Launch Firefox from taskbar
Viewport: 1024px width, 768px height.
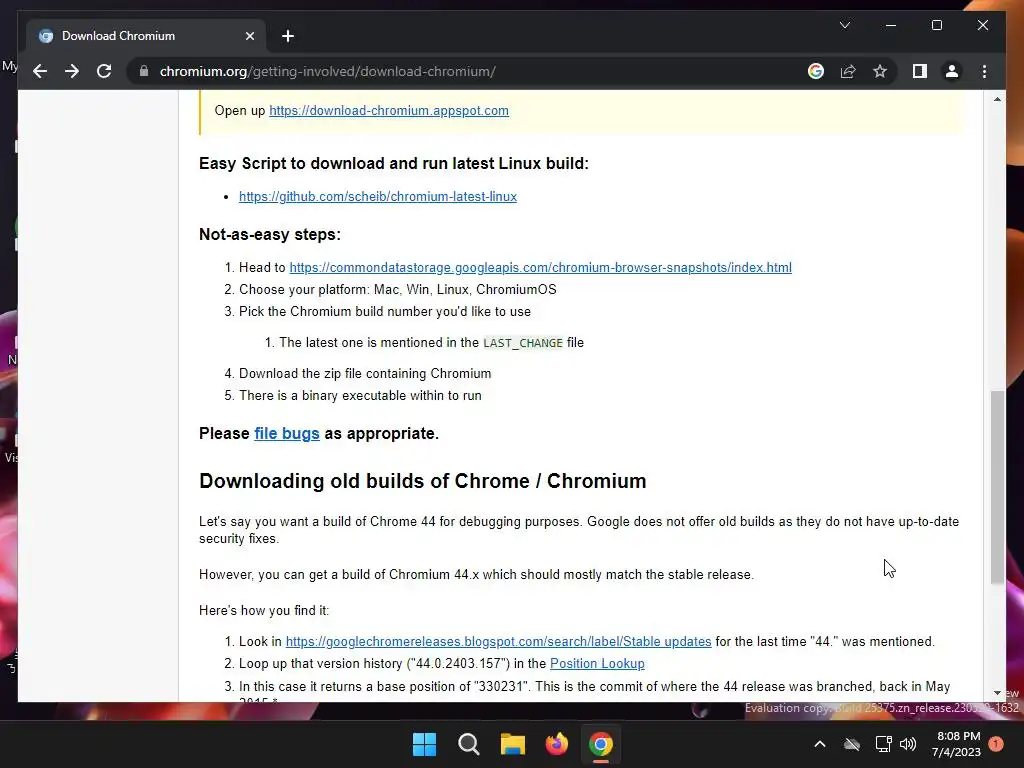pos(556,744)
